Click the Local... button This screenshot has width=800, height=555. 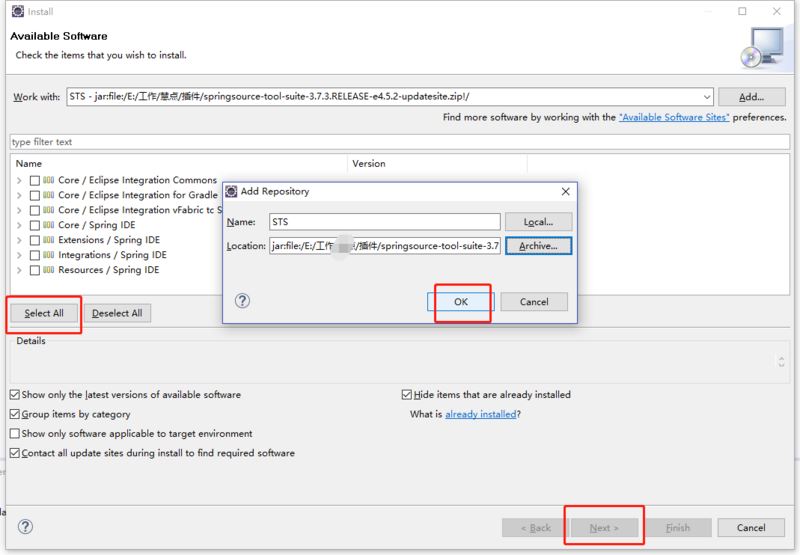tap(538, 222)
